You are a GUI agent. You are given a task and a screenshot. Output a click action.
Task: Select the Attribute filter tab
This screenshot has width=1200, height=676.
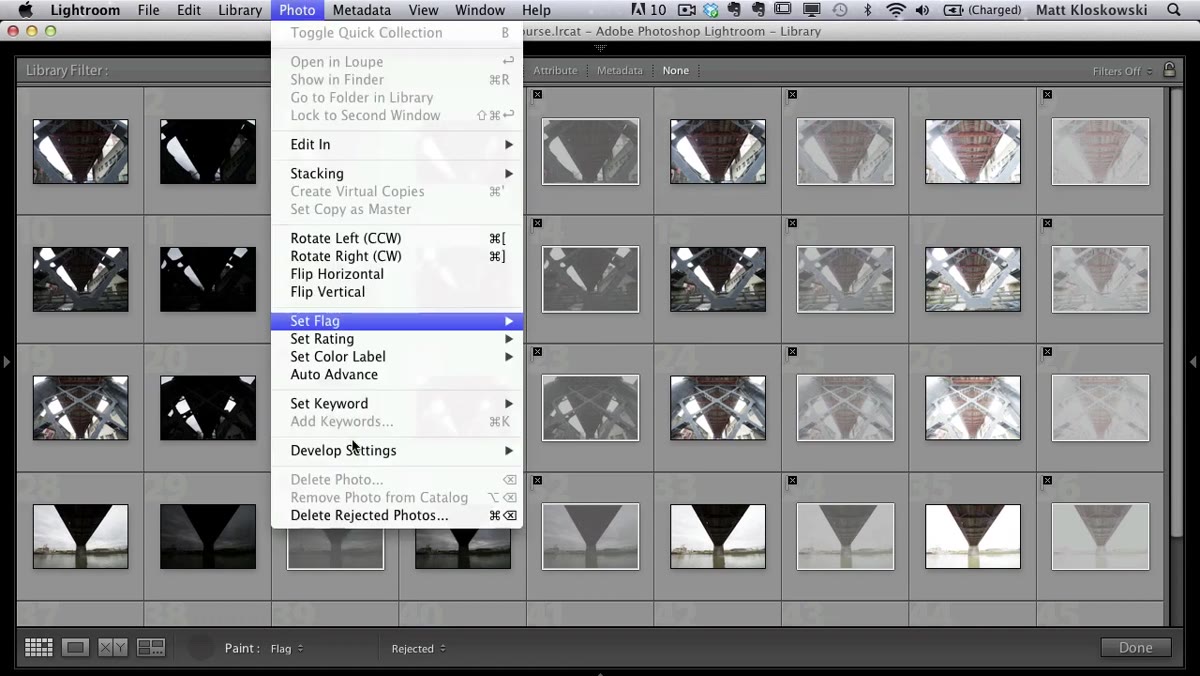(x=555, y=71)
